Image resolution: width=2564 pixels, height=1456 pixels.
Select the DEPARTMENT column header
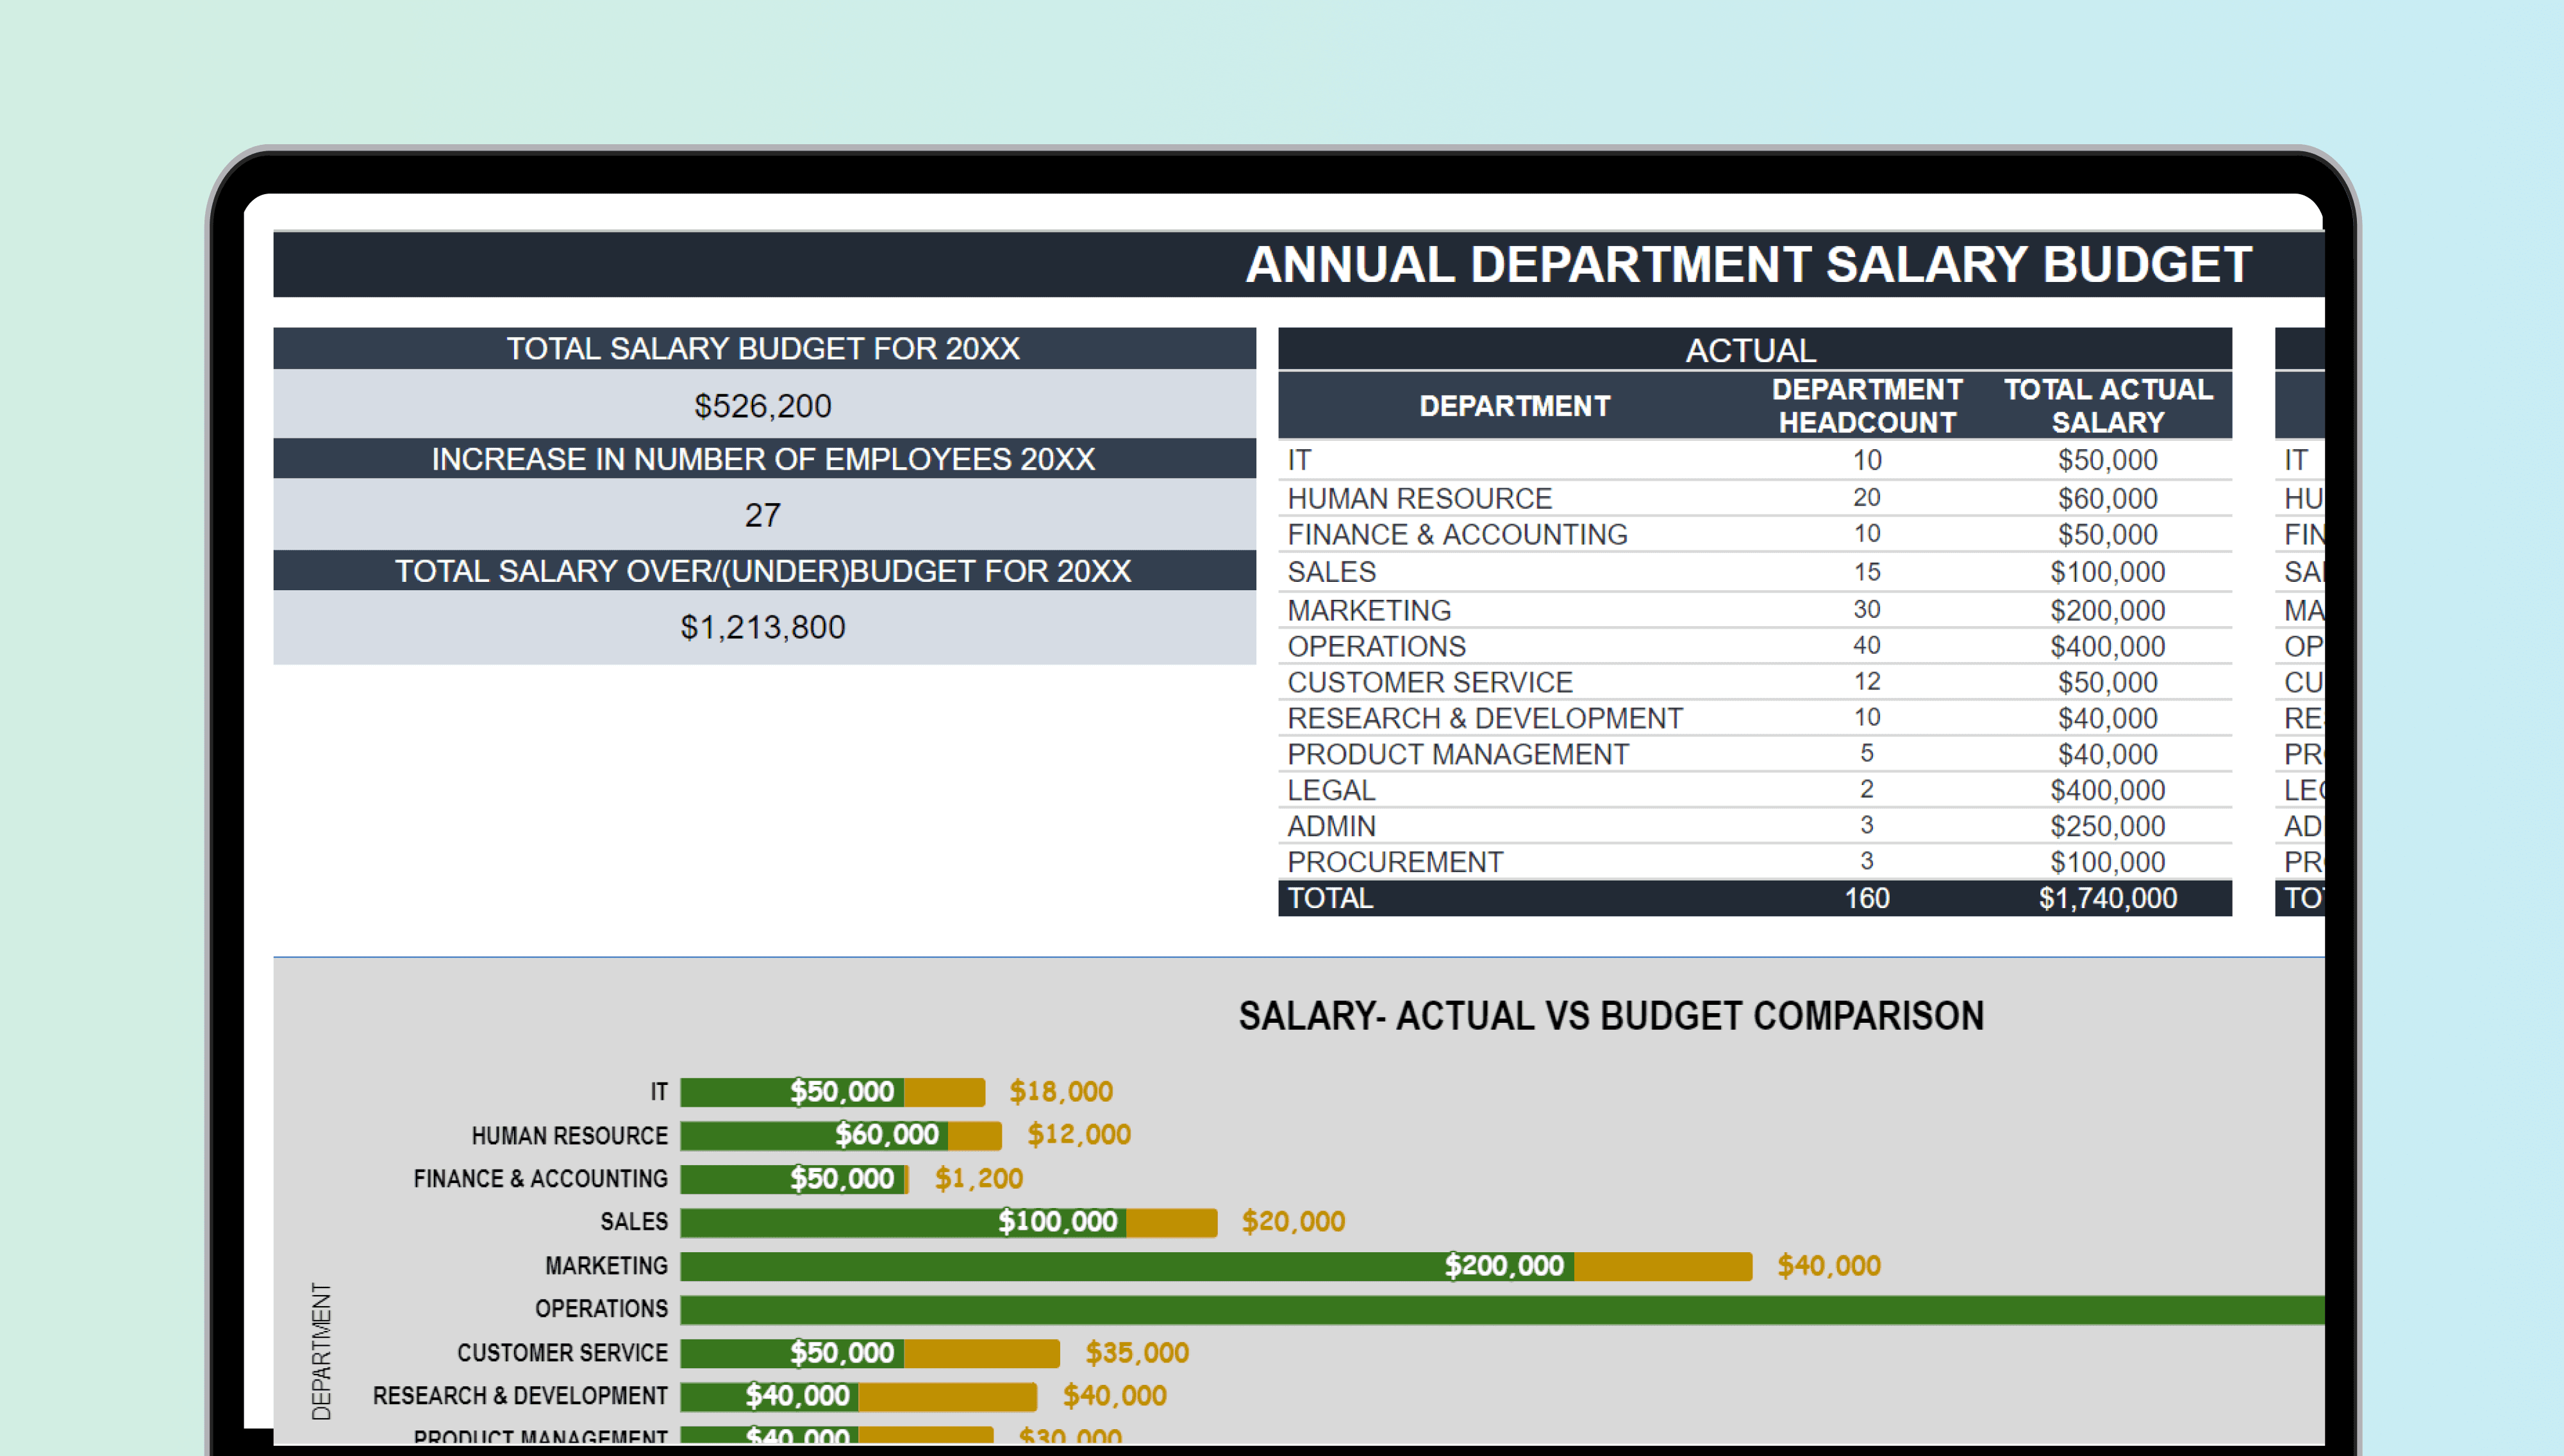[x=1515, y=406]
